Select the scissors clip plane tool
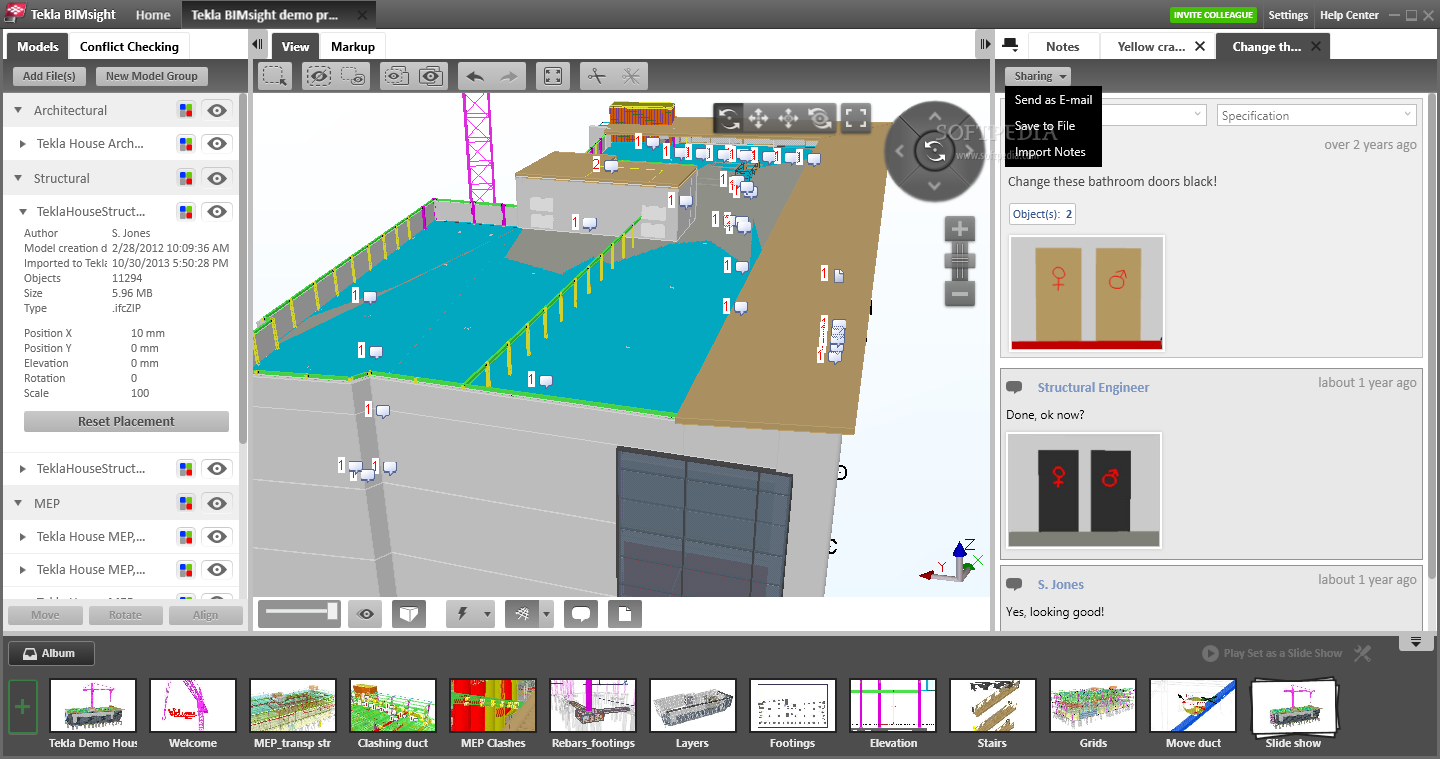The height and width of the screenshot is (759, 1440). point(597,76)
